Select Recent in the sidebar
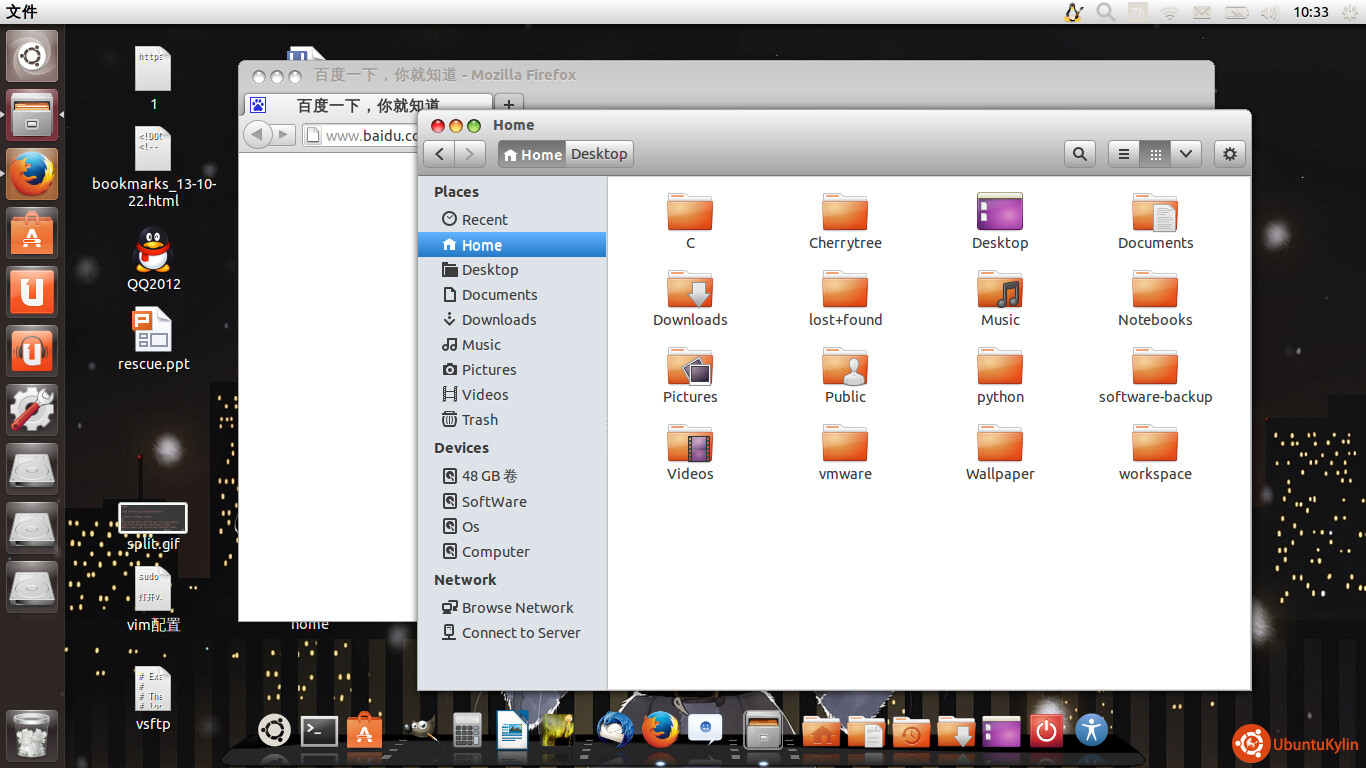Screen dimensions: 1366x768 (484, 220)
